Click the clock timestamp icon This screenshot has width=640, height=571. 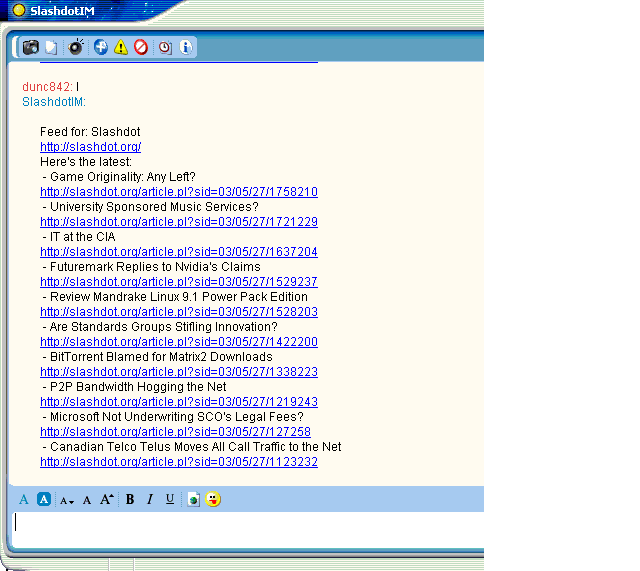[x=165, y=47]
